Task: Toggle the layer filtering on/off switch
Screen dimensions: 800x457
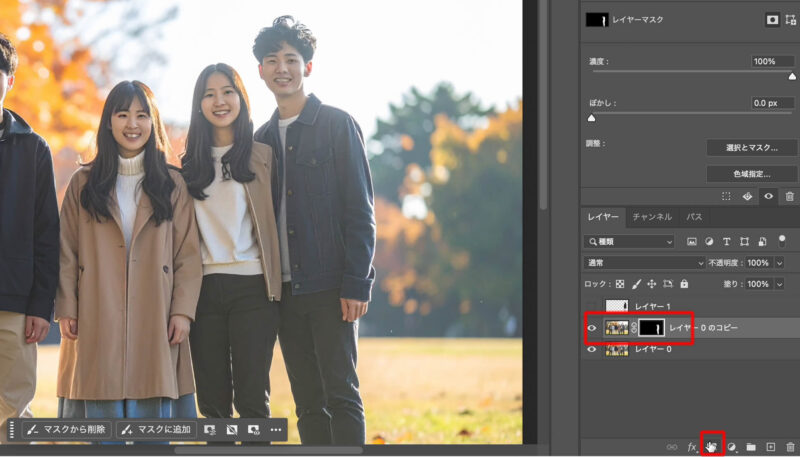Action: coord(782,241)
